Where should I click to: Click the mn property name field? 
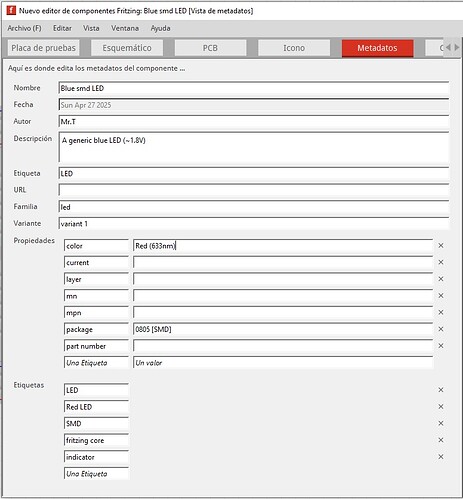point(96,296)
